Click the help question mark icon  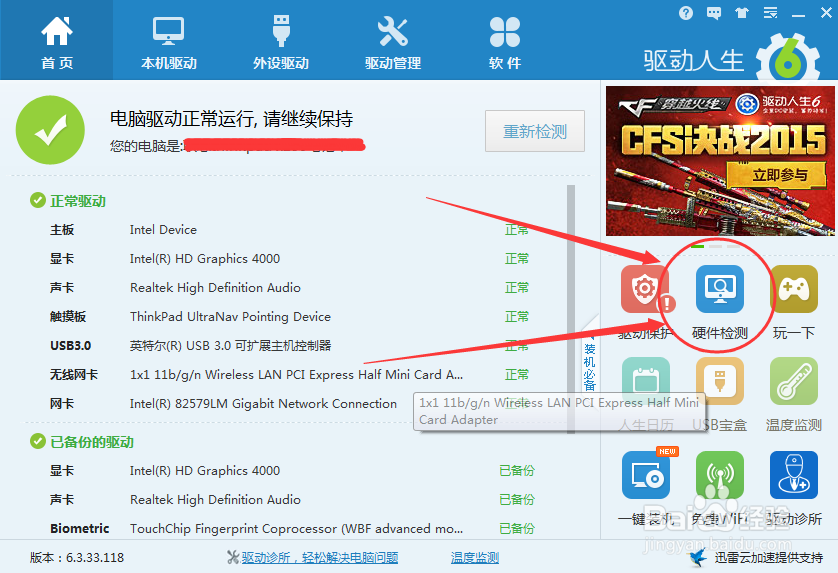(x=686, y=13)
